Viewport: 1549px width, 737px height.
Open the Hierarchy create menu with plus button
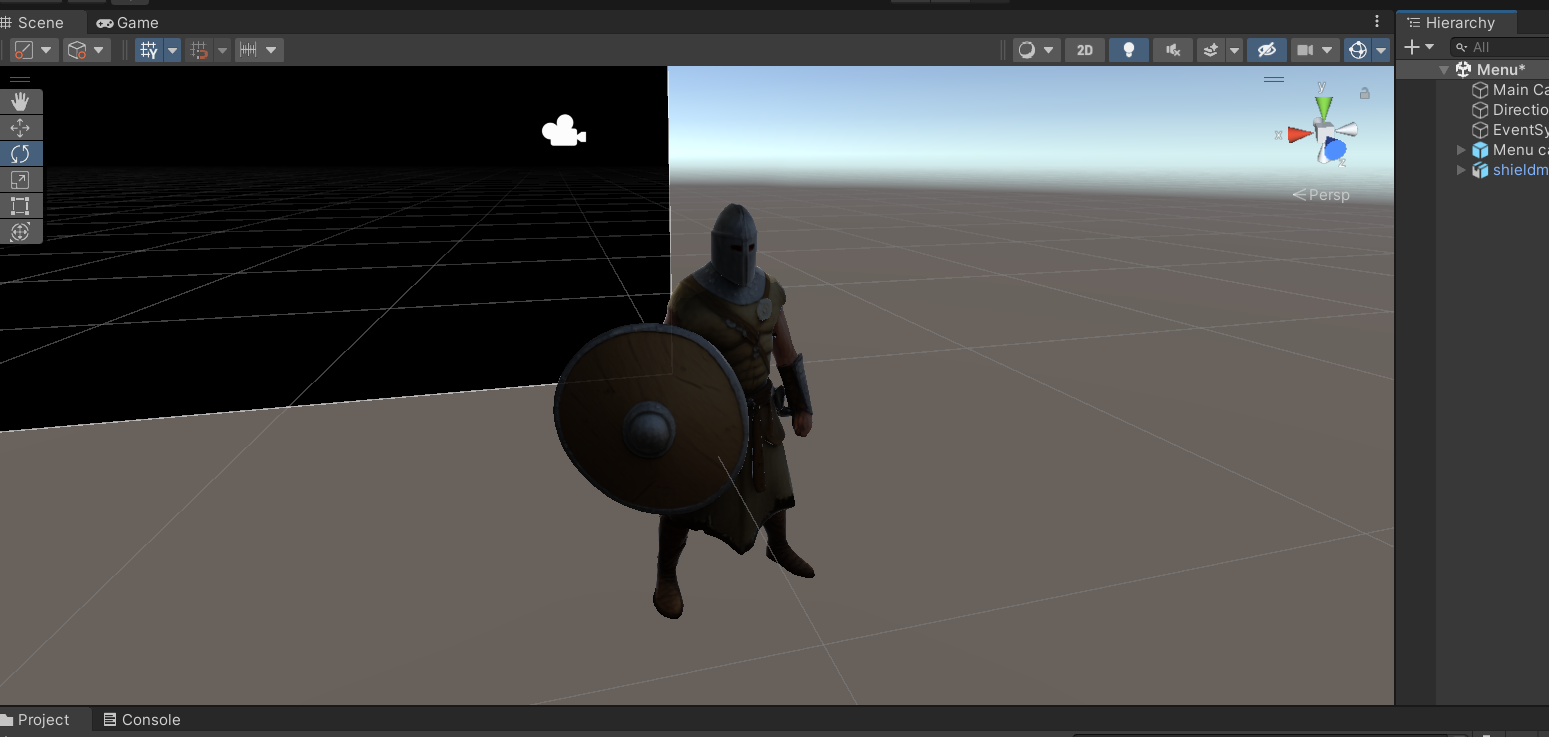tap(1414, 46)
